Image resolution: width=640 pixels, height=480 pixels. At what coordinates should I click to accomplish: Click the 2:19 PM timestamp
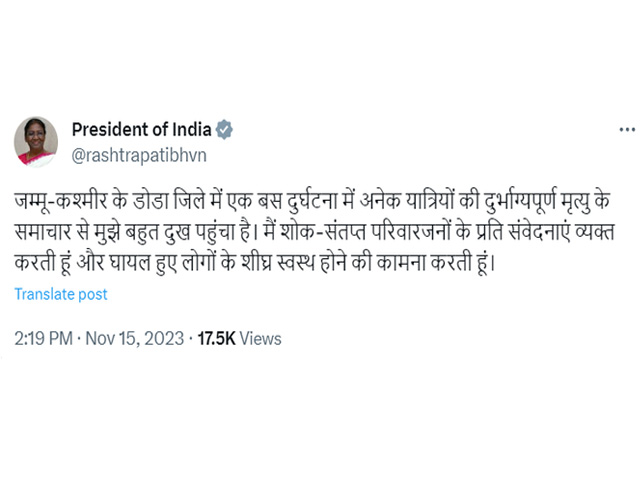(43, 338)
